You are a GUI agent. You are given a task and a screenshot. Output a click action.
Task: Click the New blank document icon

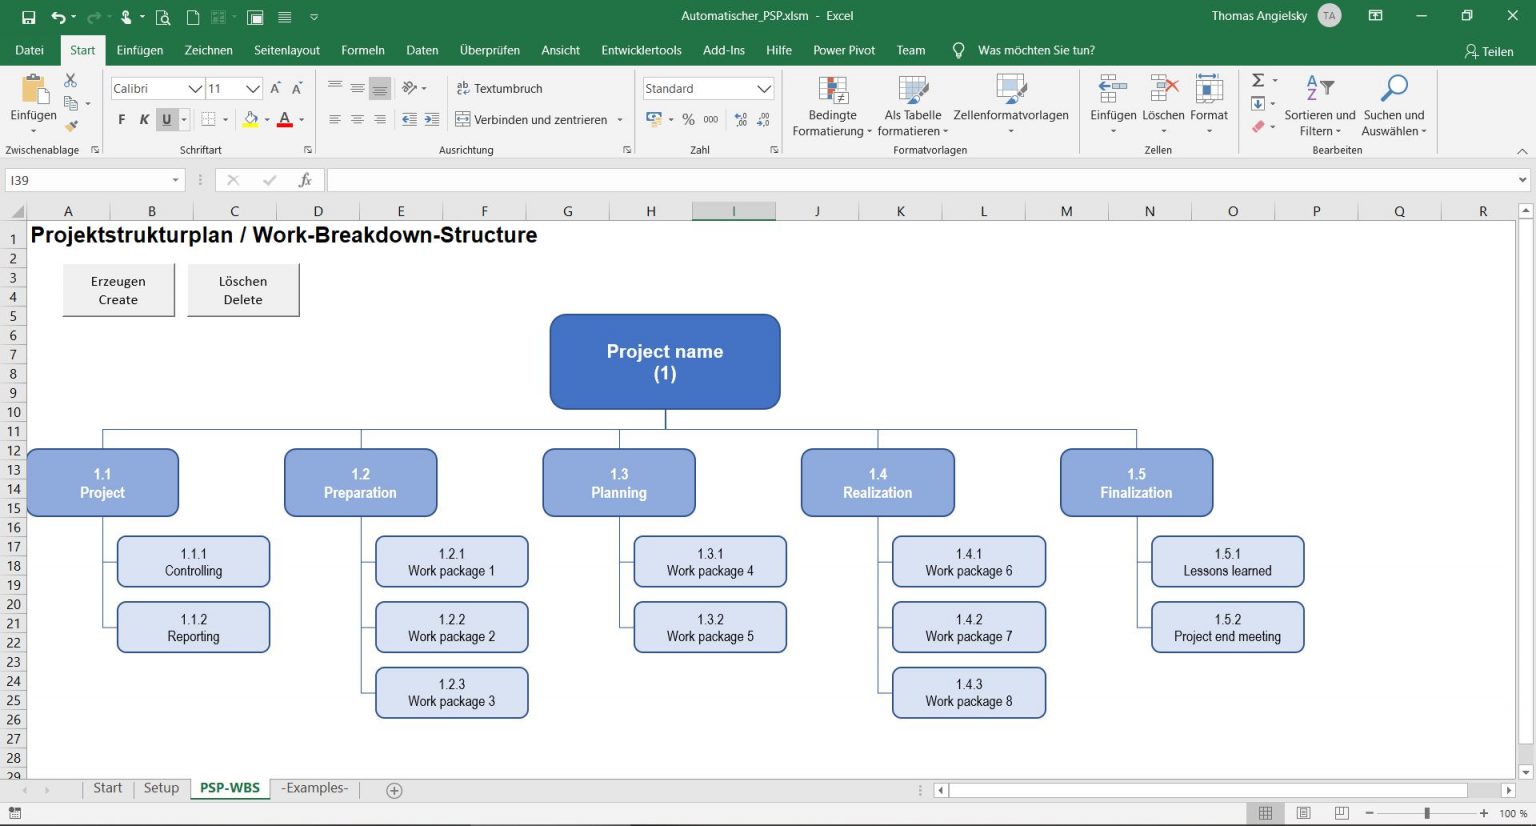193,17
